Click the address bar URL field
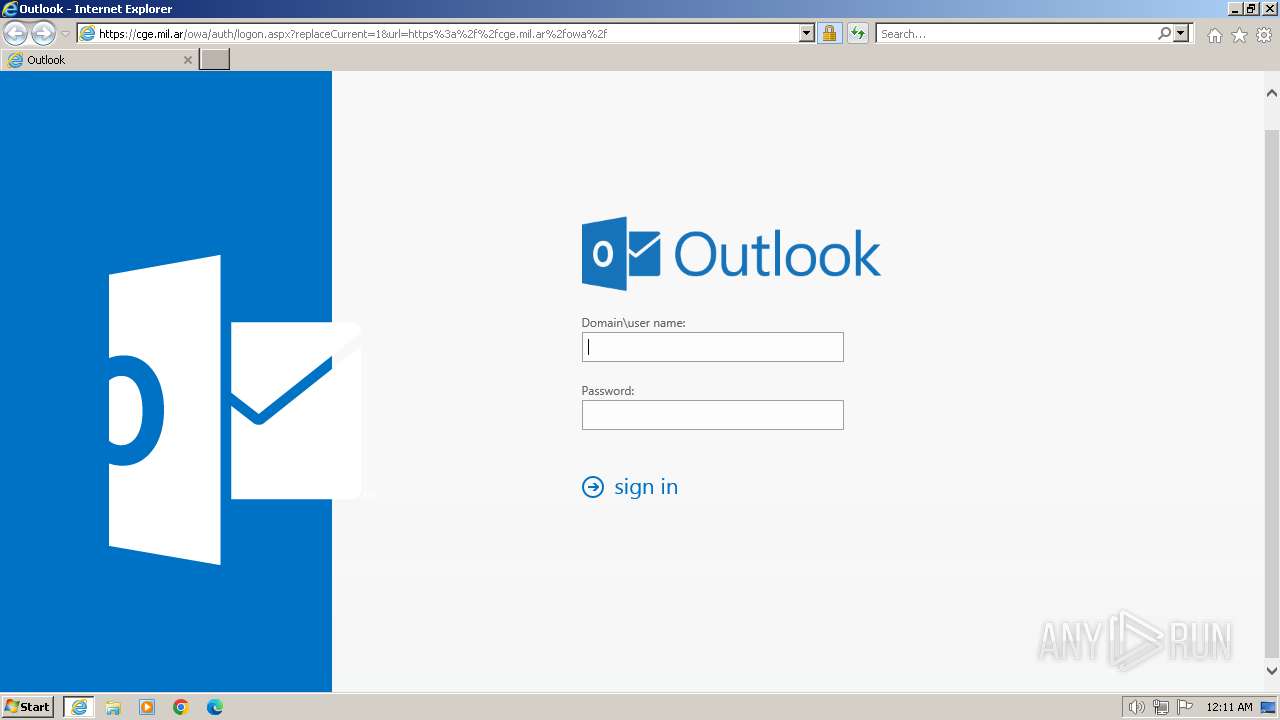The width and height of the screenshot is (1280, 720). [438, 34]
